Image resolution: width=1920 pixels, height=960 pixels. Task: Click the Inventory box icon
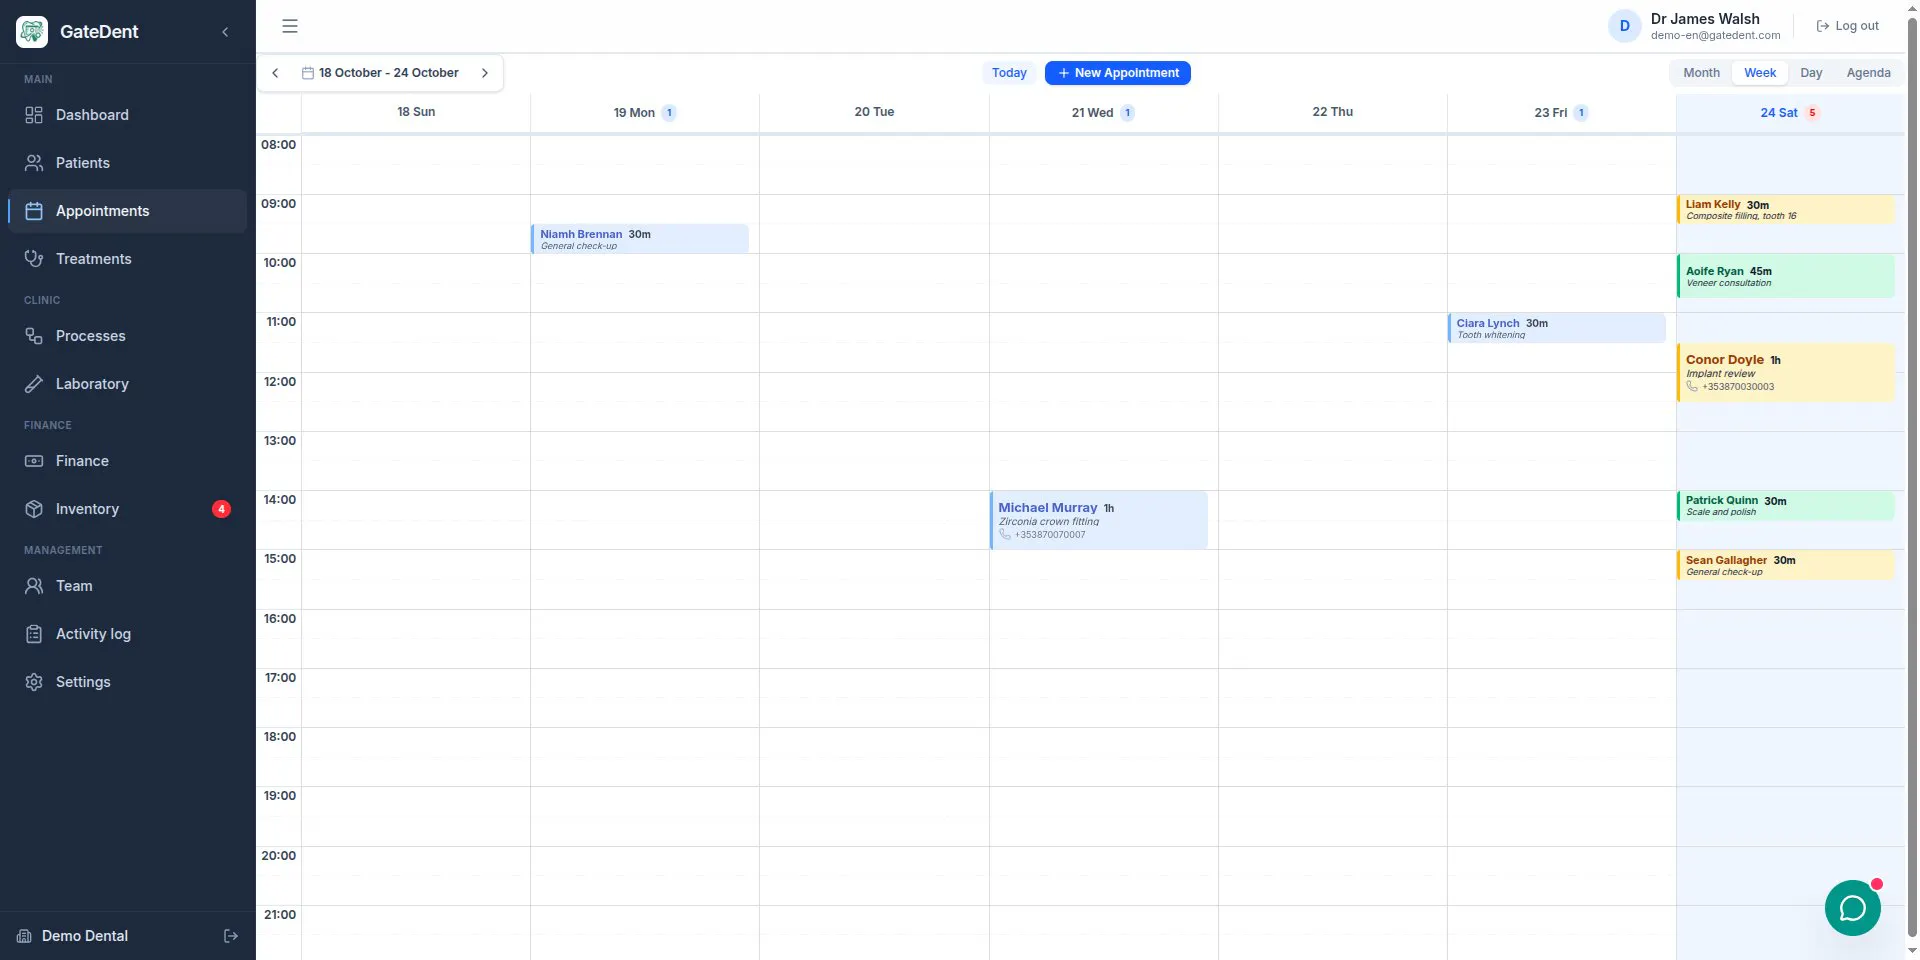tap(34, 509)
